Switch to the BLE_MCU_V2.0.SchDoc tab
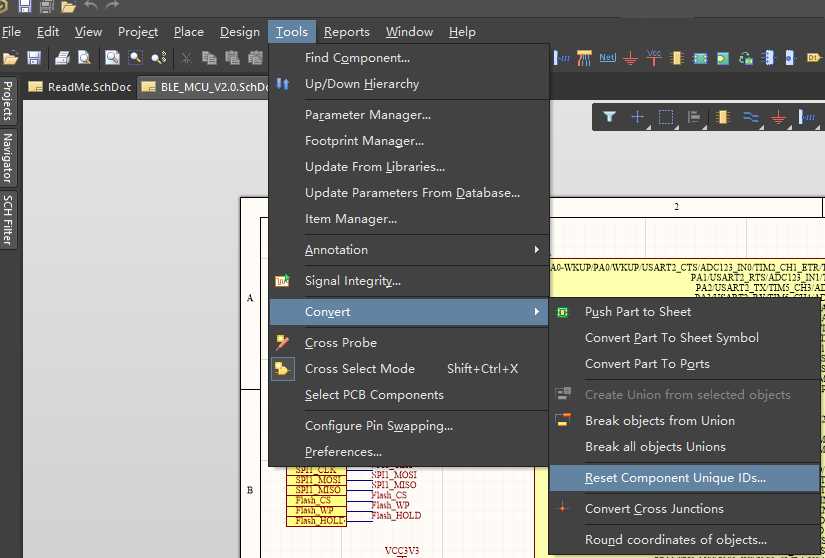825x558 pixels. click(205, 87)
